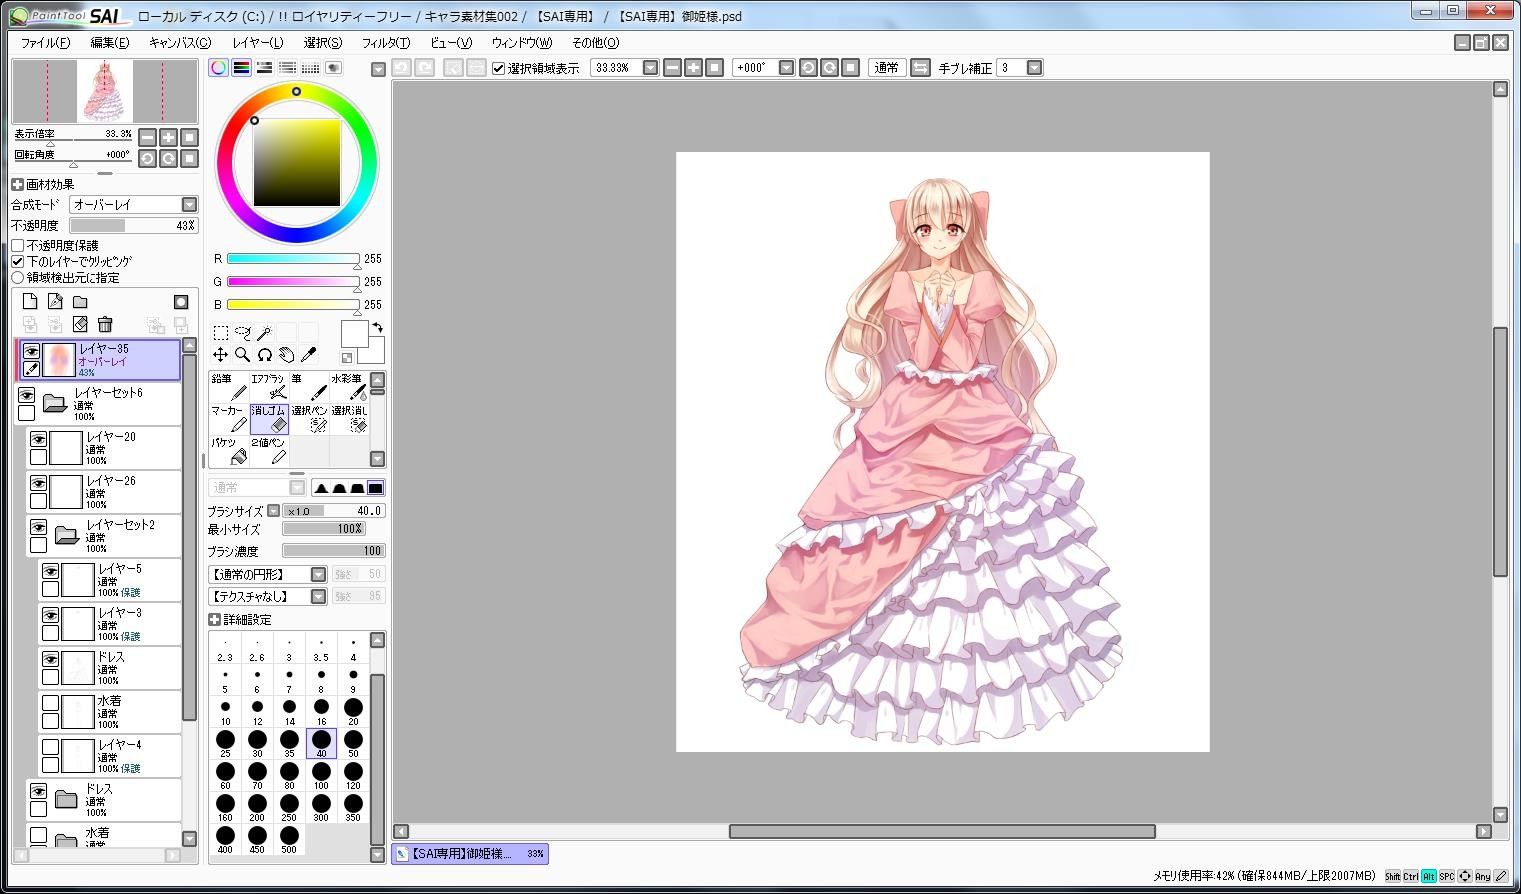1521x894 pixels.
Task: Open the レイヤー(L) menu
Action: pos(258,43)
